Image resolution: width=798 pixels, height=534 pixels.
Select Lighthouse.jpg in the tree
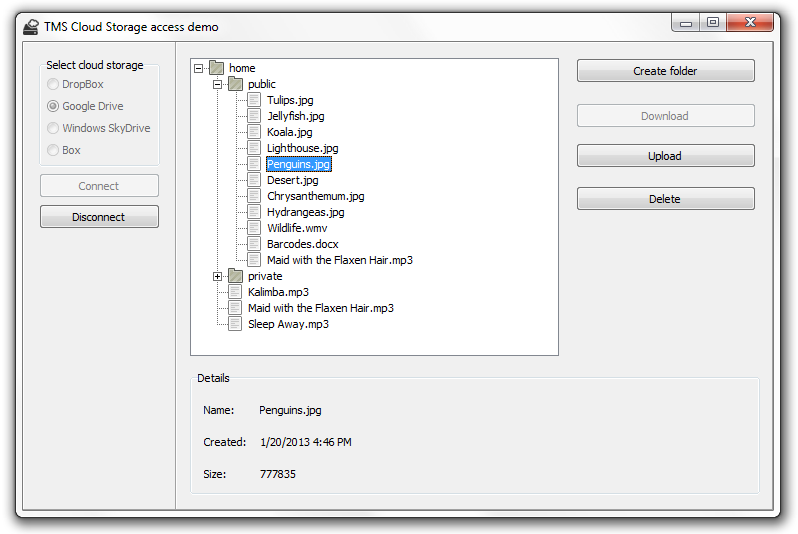pos(303,148)
